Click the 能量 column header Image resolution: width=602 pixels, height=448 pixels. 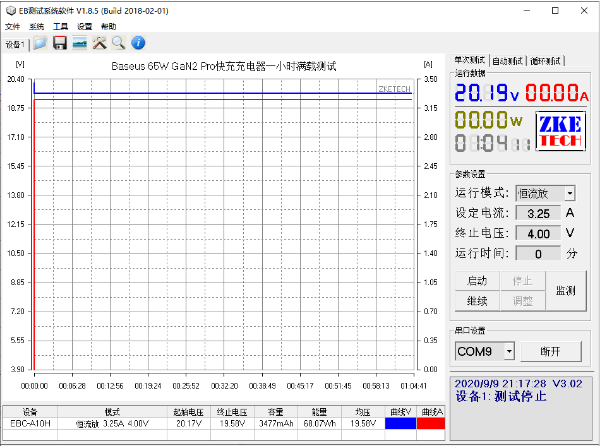click(319, 412)
